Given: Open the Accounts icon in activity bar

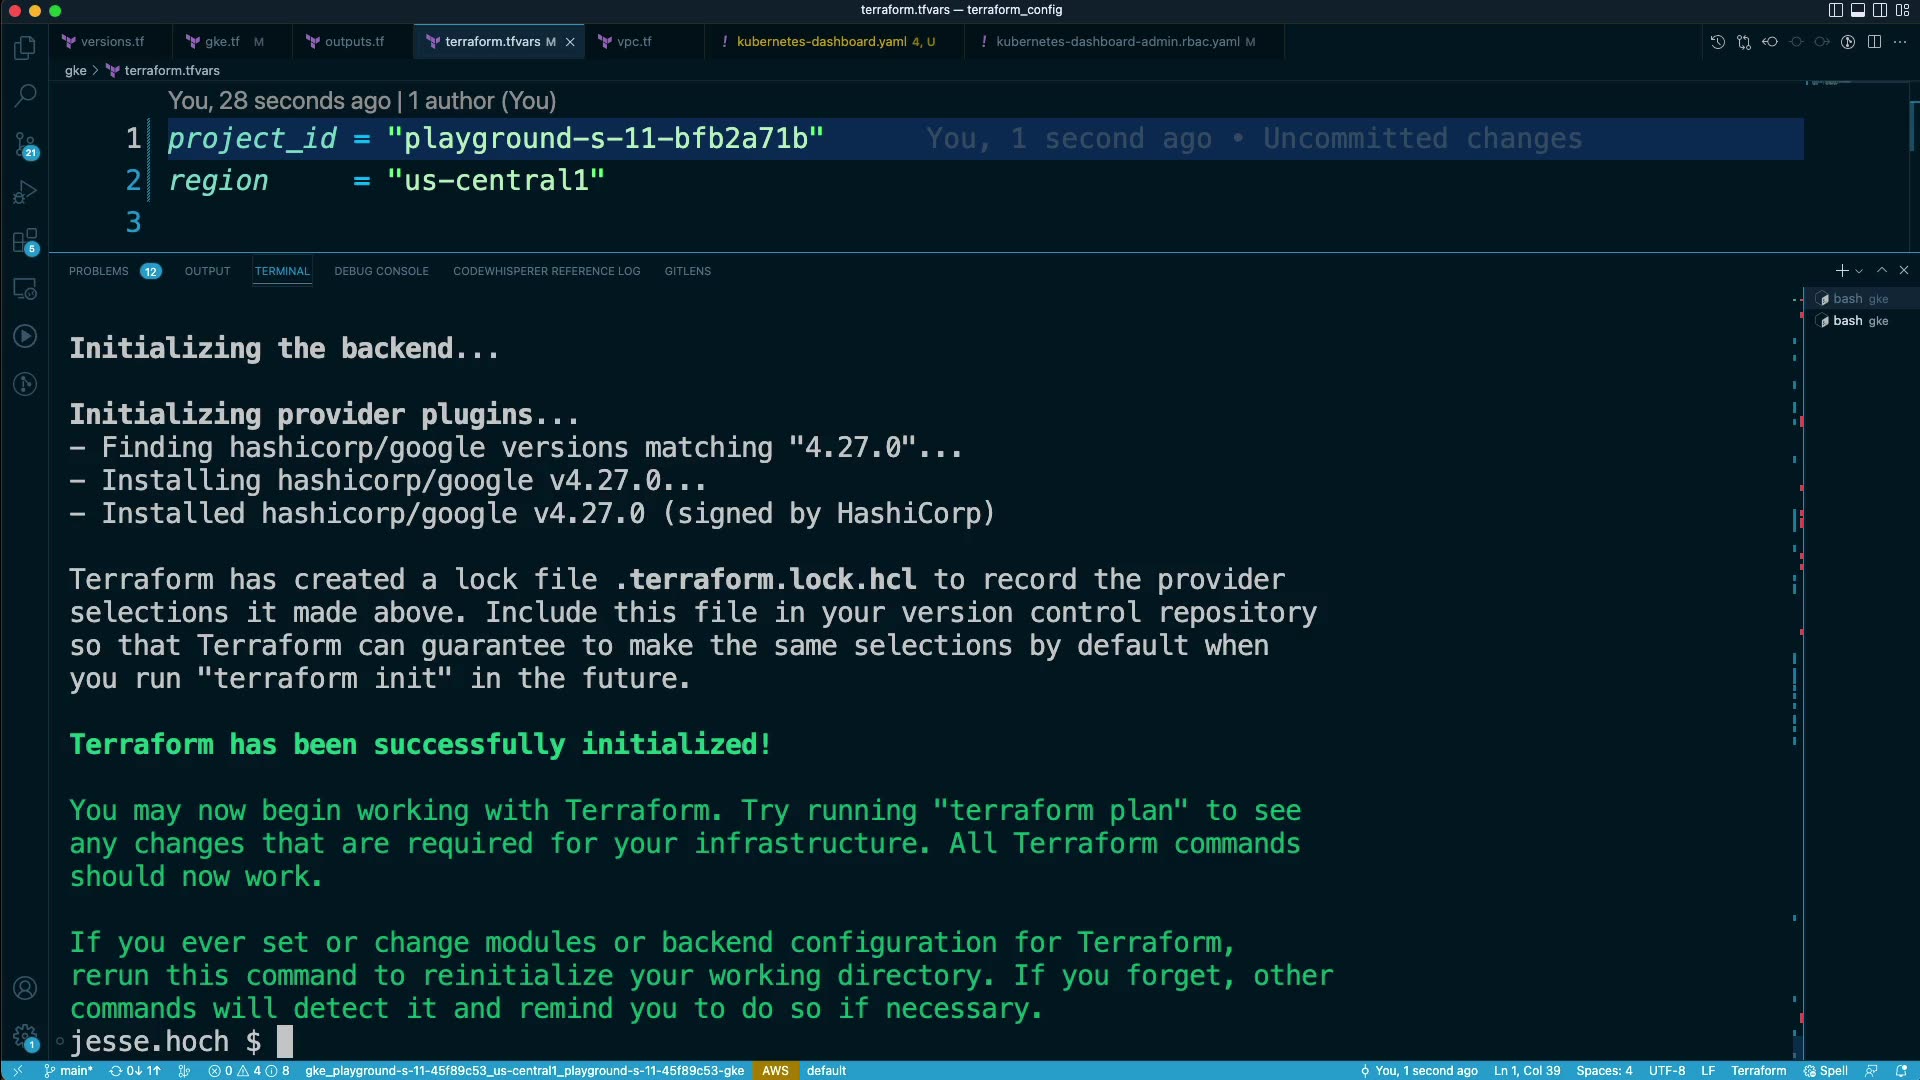Looking at the screenshot, I should [x=25, y=988].
